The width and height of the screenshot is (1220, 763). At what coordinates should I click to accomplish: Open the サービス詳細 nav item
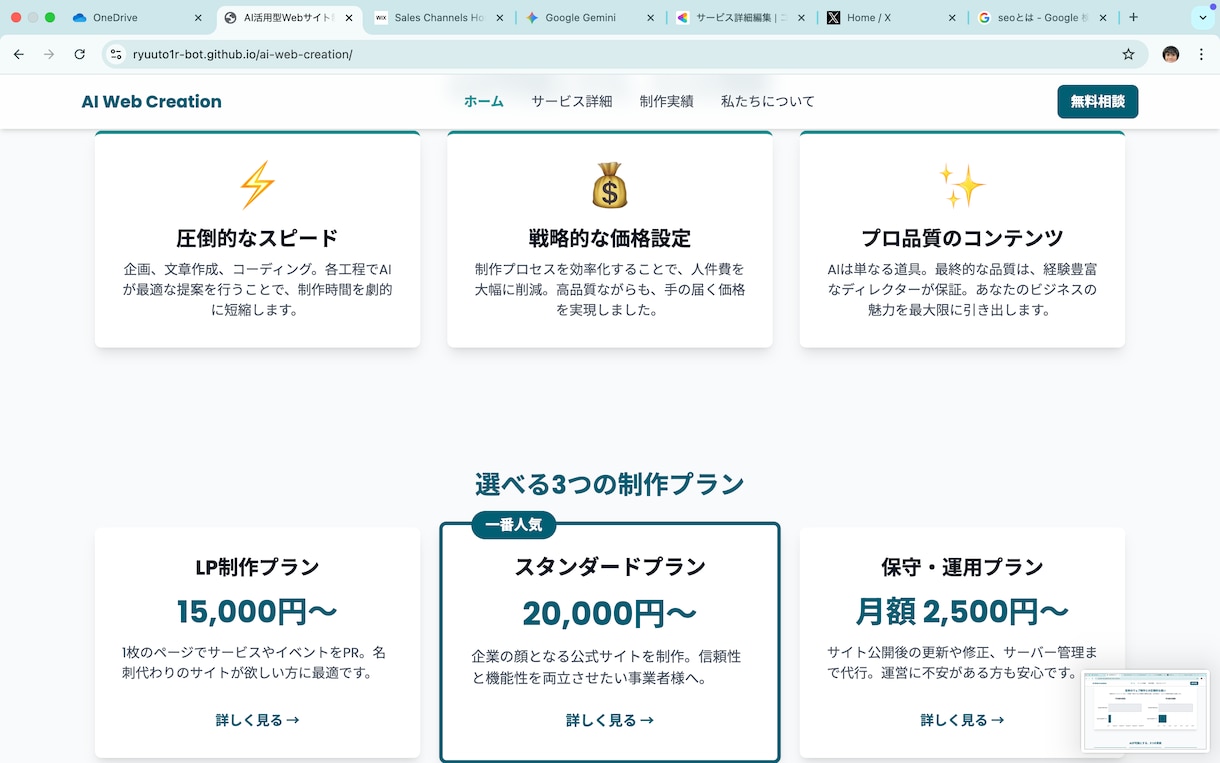pyautogui.click(x=572, y=101)
